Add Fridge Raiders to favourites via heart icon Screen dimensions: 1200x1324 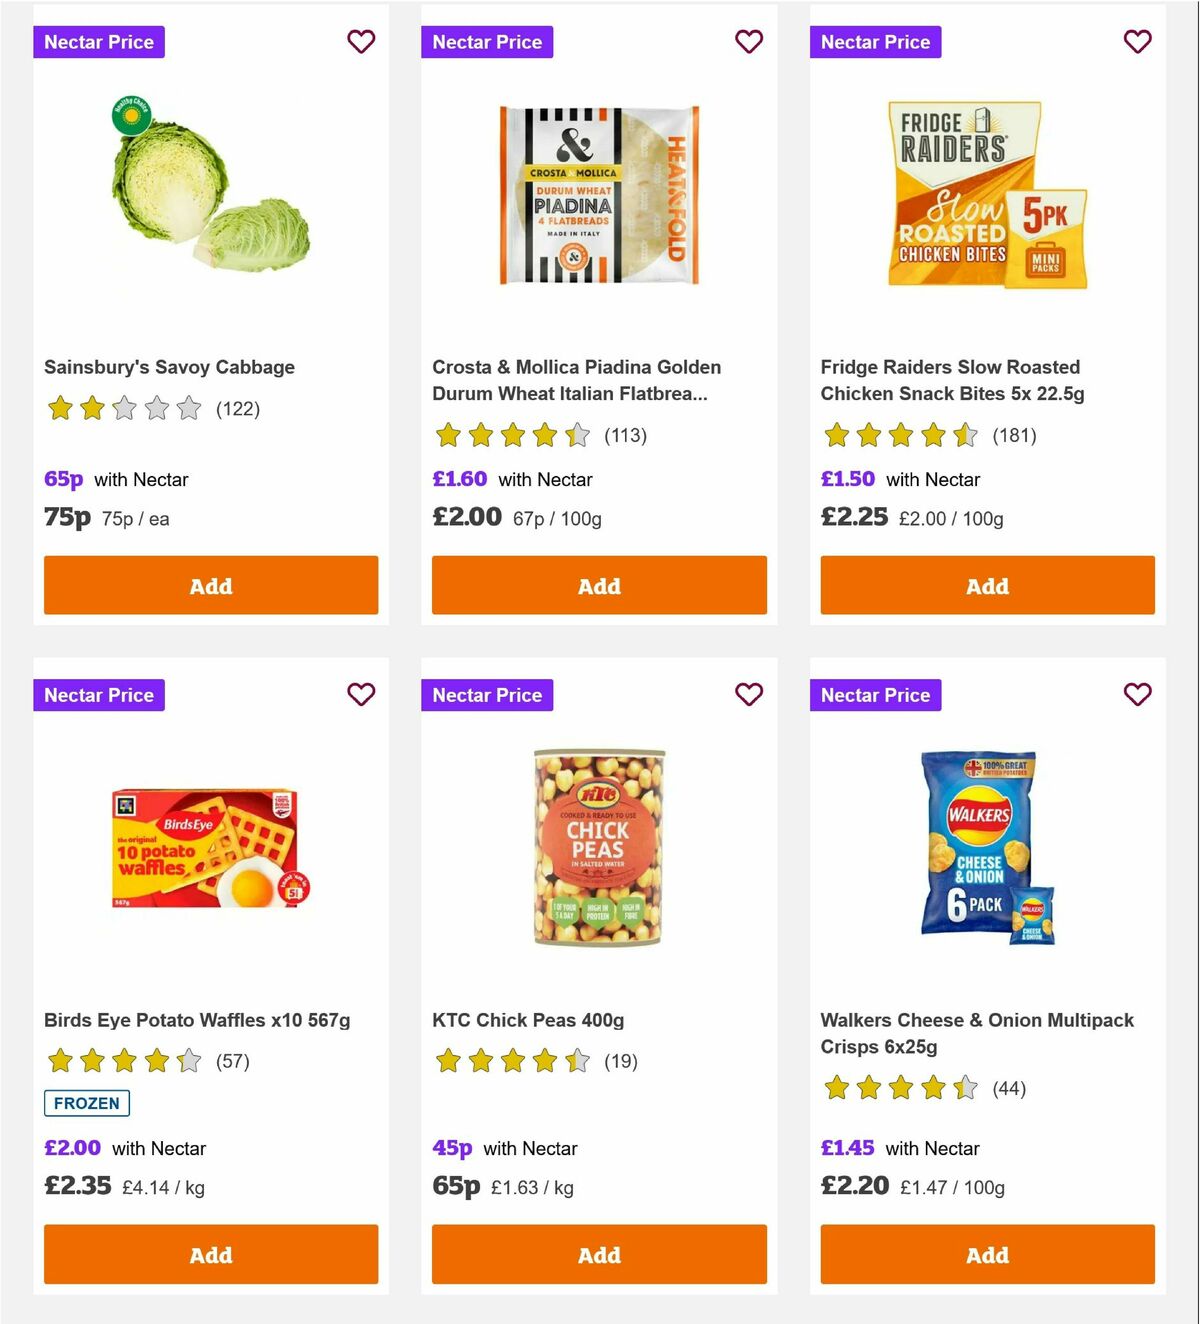pyautogui.click(x=1137, y=42)
